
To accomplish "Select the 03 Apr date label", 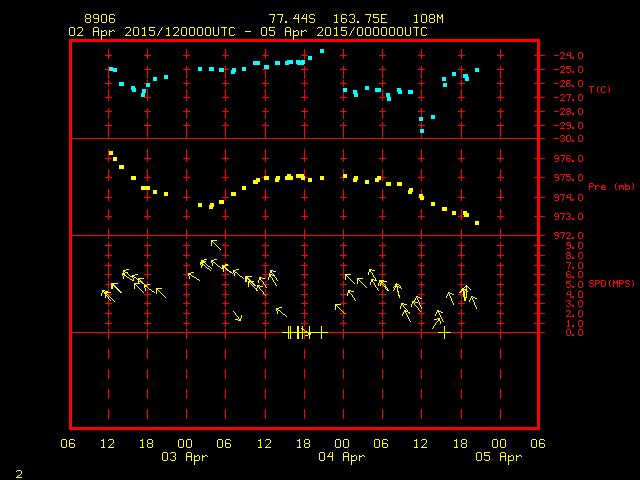I will (x=185, y=457).
